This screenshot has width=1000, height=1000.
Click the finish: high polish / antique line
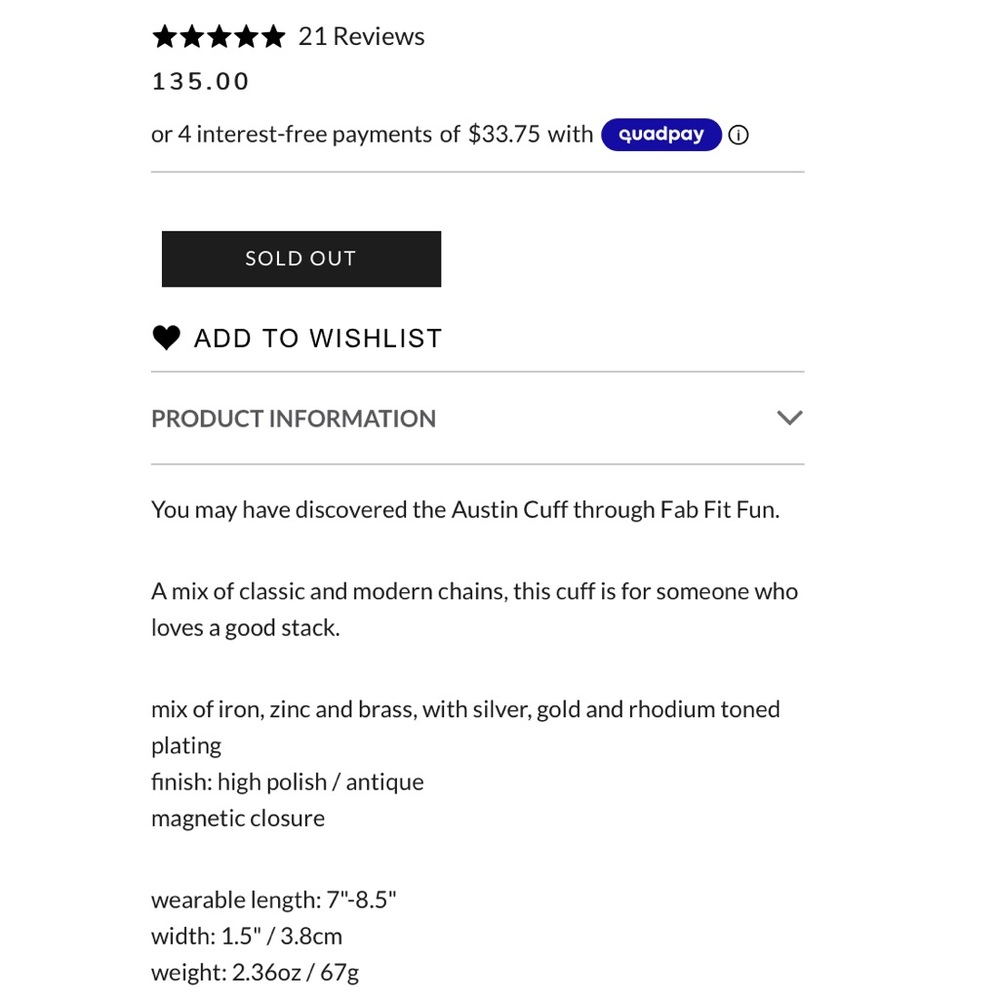point(287,781)
